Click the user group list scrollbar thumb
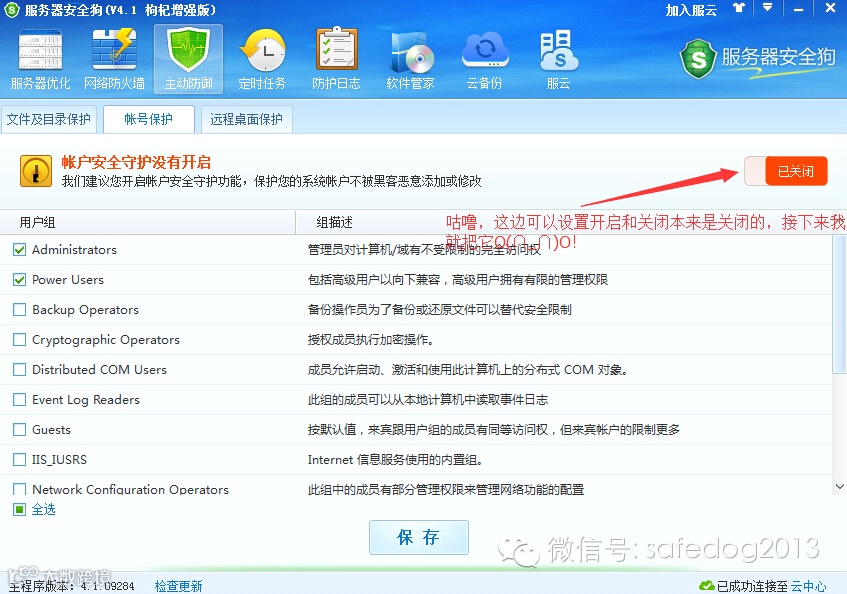This screenshot has width=847, height=594. 839,304
